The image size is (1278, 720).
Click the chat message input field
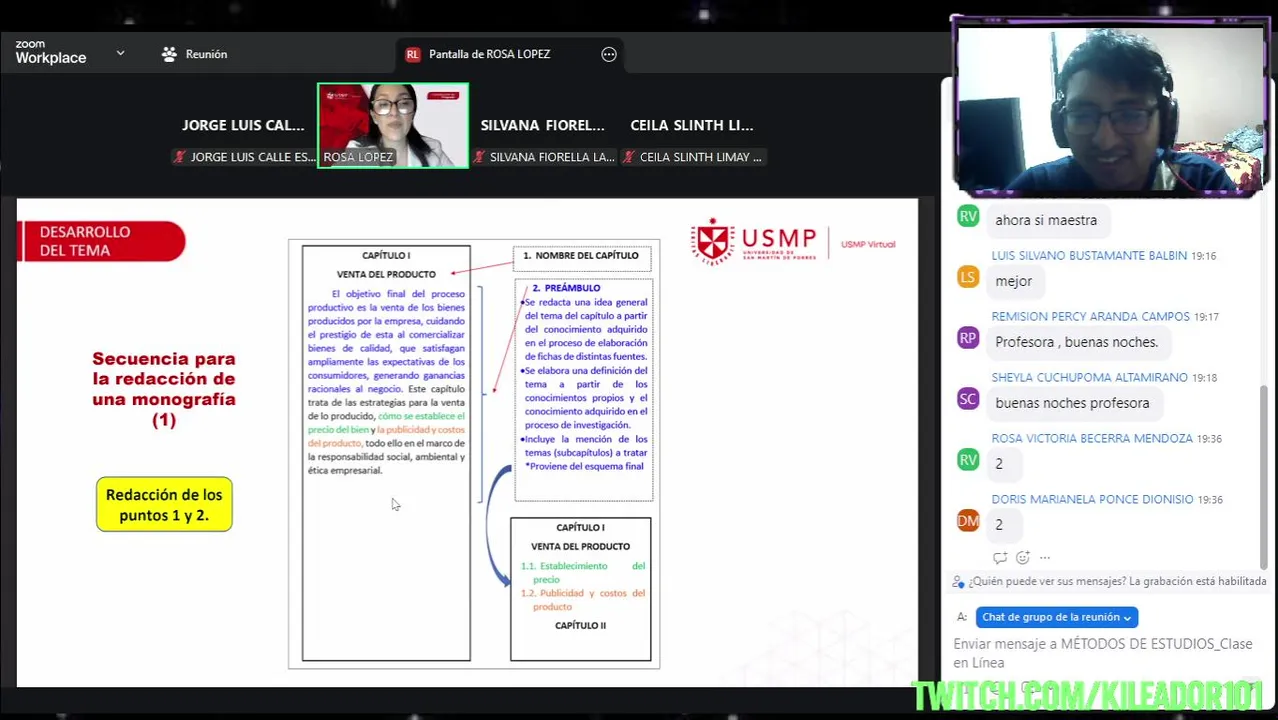(1103, 653)
